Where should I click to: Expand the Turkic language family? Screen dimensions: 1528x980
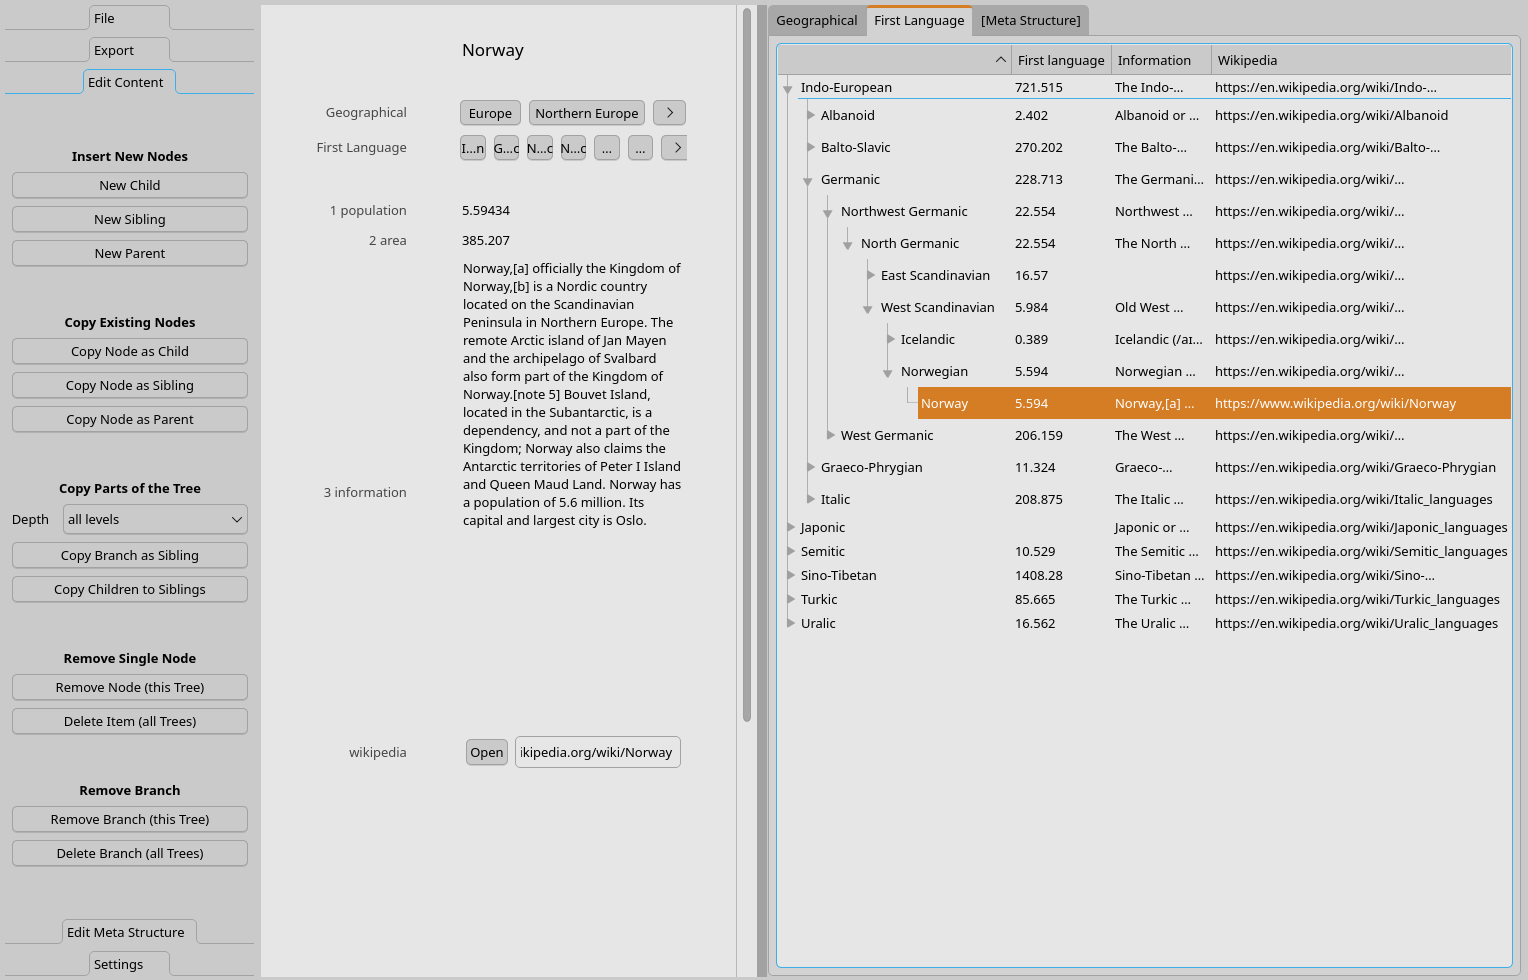pos(790,599)
